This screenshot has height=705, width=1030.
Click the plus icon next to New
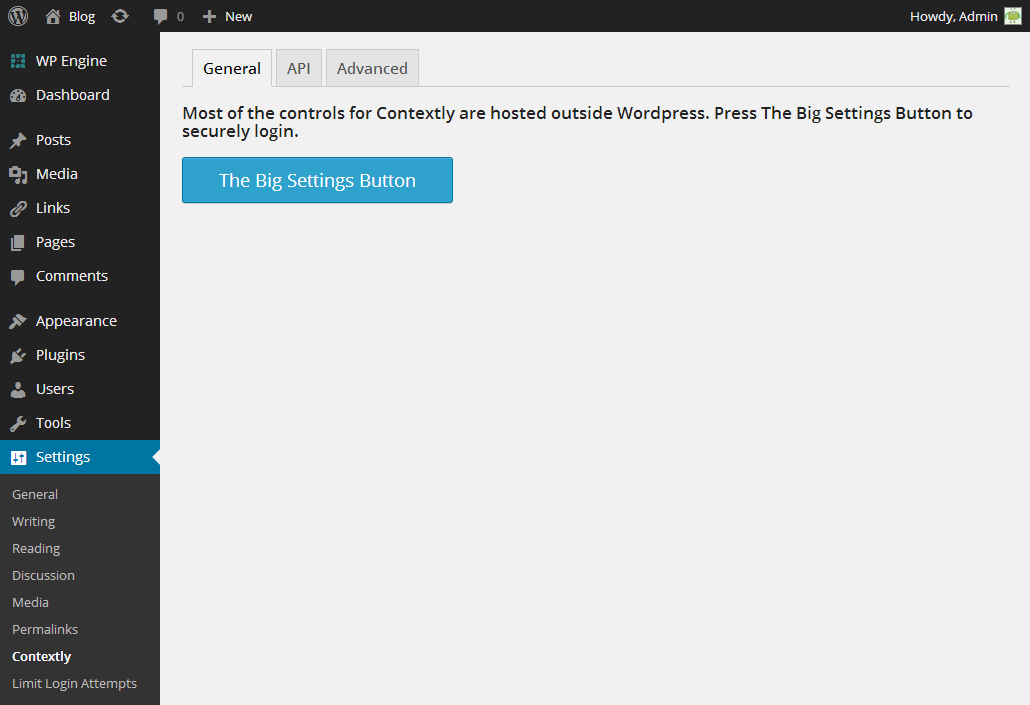pyautogui.click(x=209, y=16)
